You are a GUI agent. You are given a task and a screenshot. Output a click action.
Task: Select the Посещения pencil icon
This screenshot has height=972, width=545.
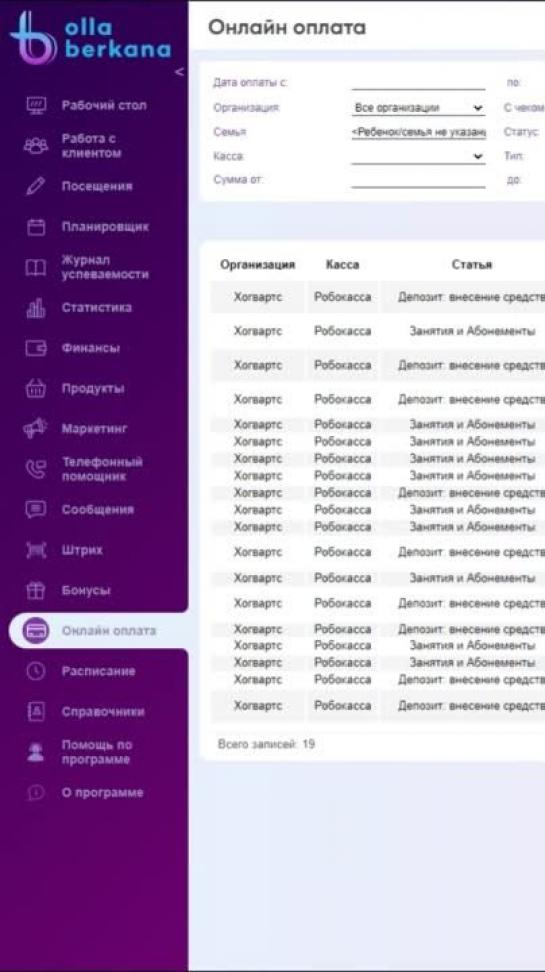point(32,187)
